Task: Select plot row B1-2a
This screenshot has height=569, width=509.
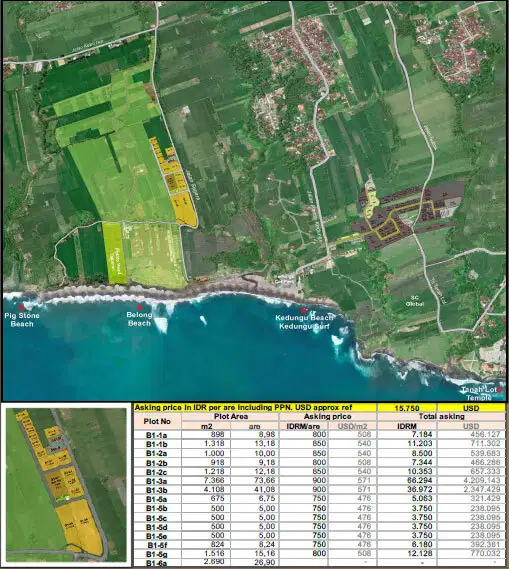Action: [x=319, y=453]
